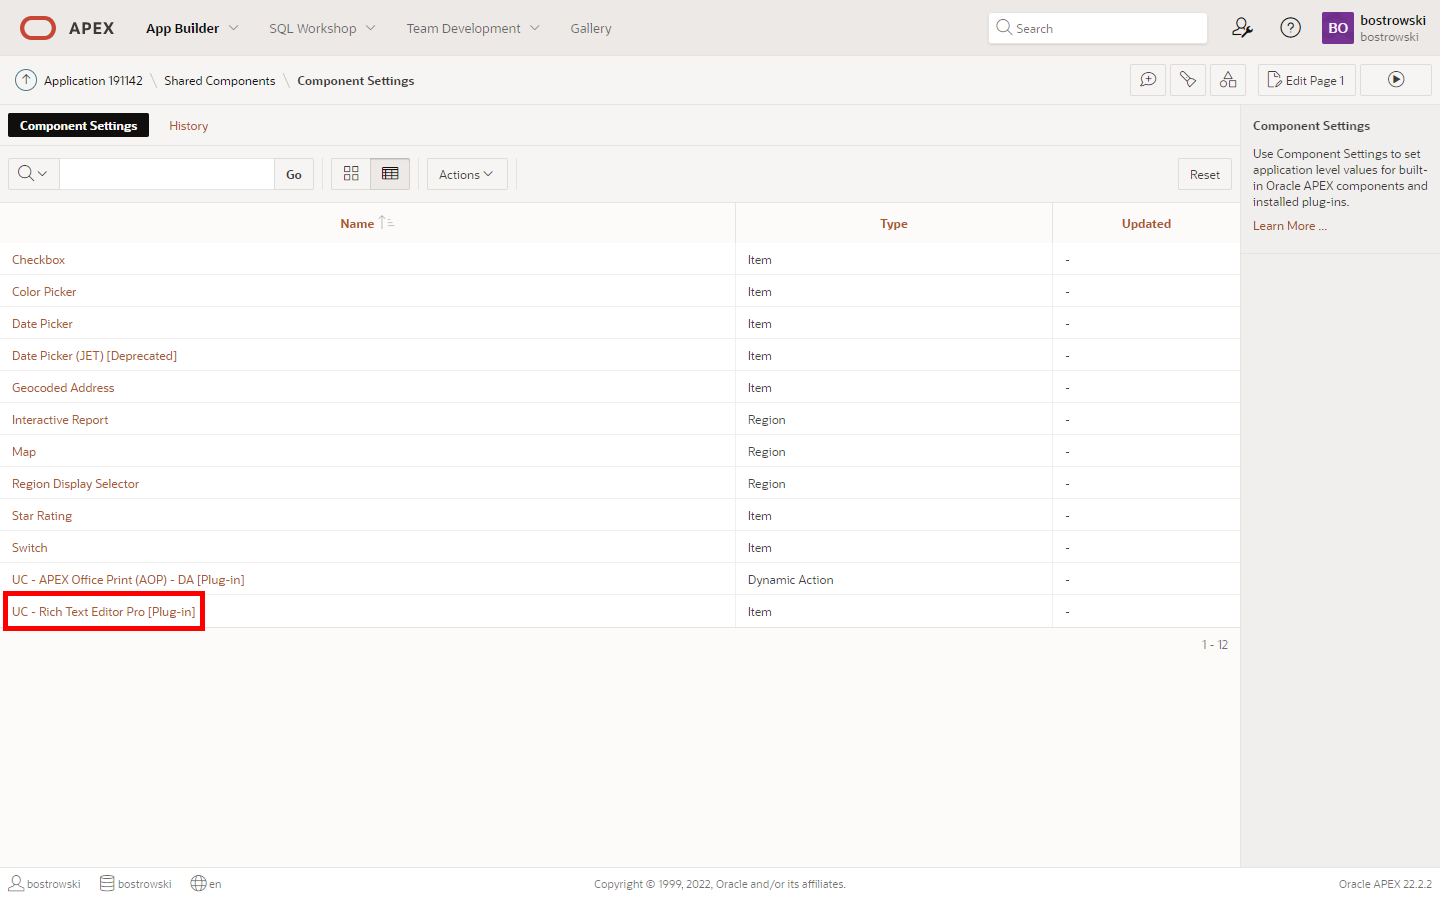This screenshot has height=900, width=1440.
Task: Switch to View Icons grid layout
Action: (x=351, y=174)
